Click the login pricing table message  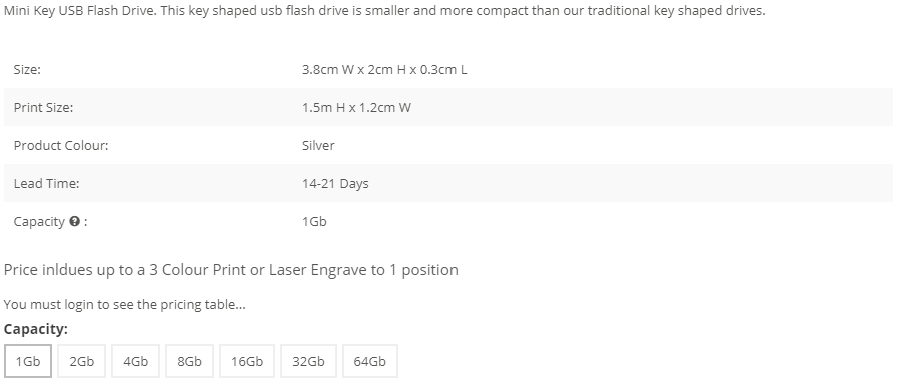tap(124, 304)
